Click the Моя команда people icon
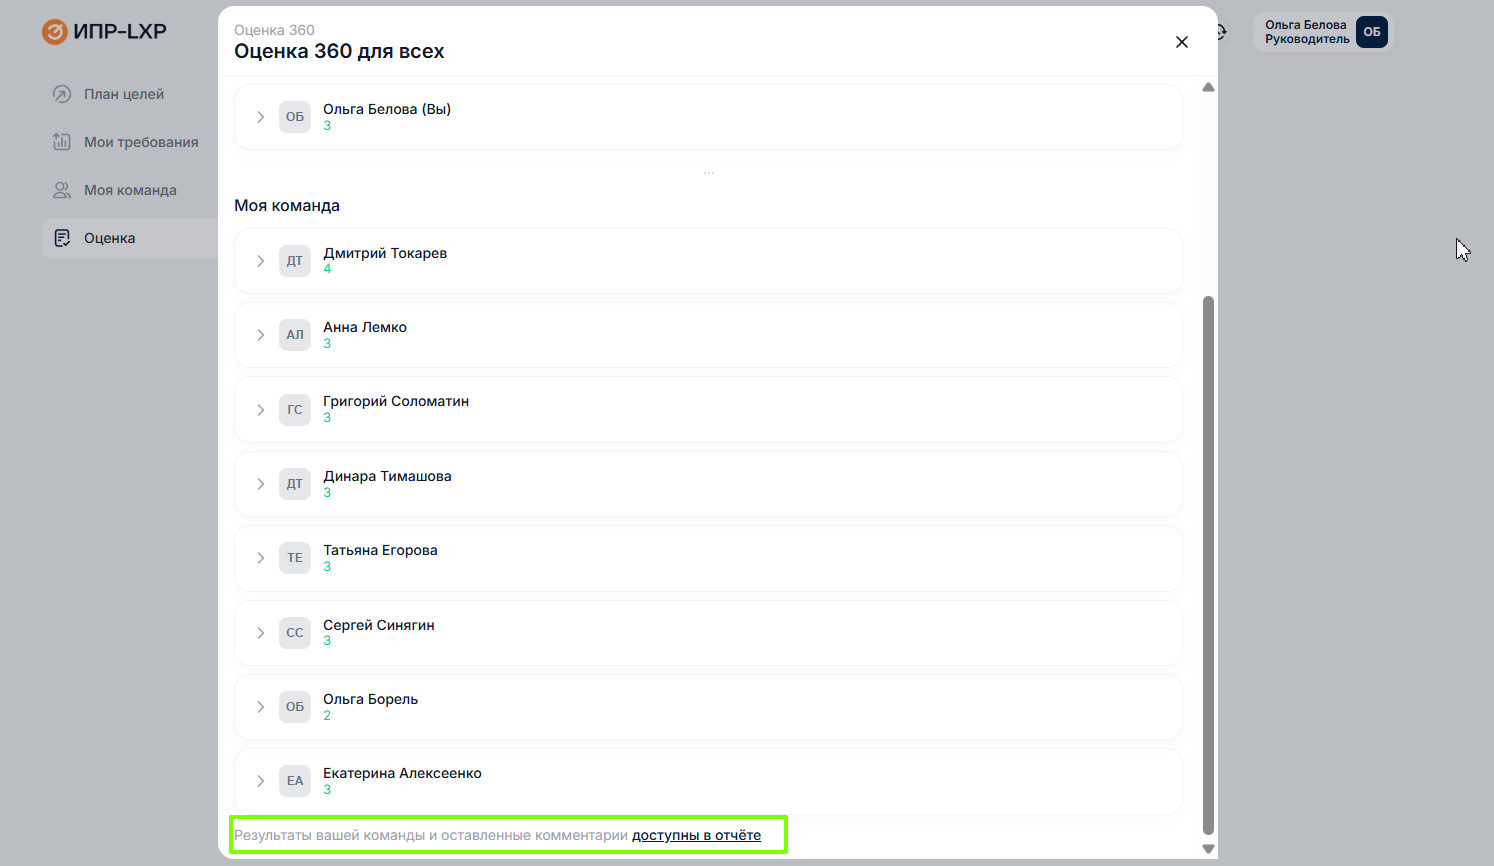Screen dimensions: 1494x866 tap(62, 190)
